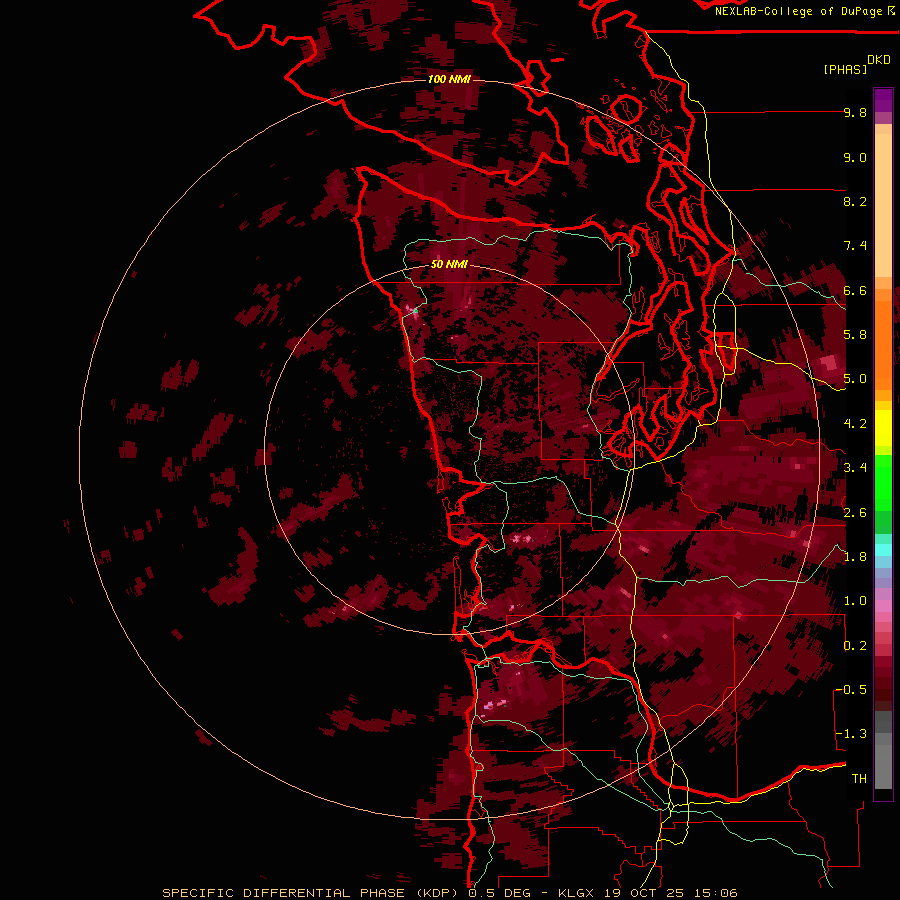Click the 4.2 color scale value
Screen dimensions: 900x900
tap(855, 424)
